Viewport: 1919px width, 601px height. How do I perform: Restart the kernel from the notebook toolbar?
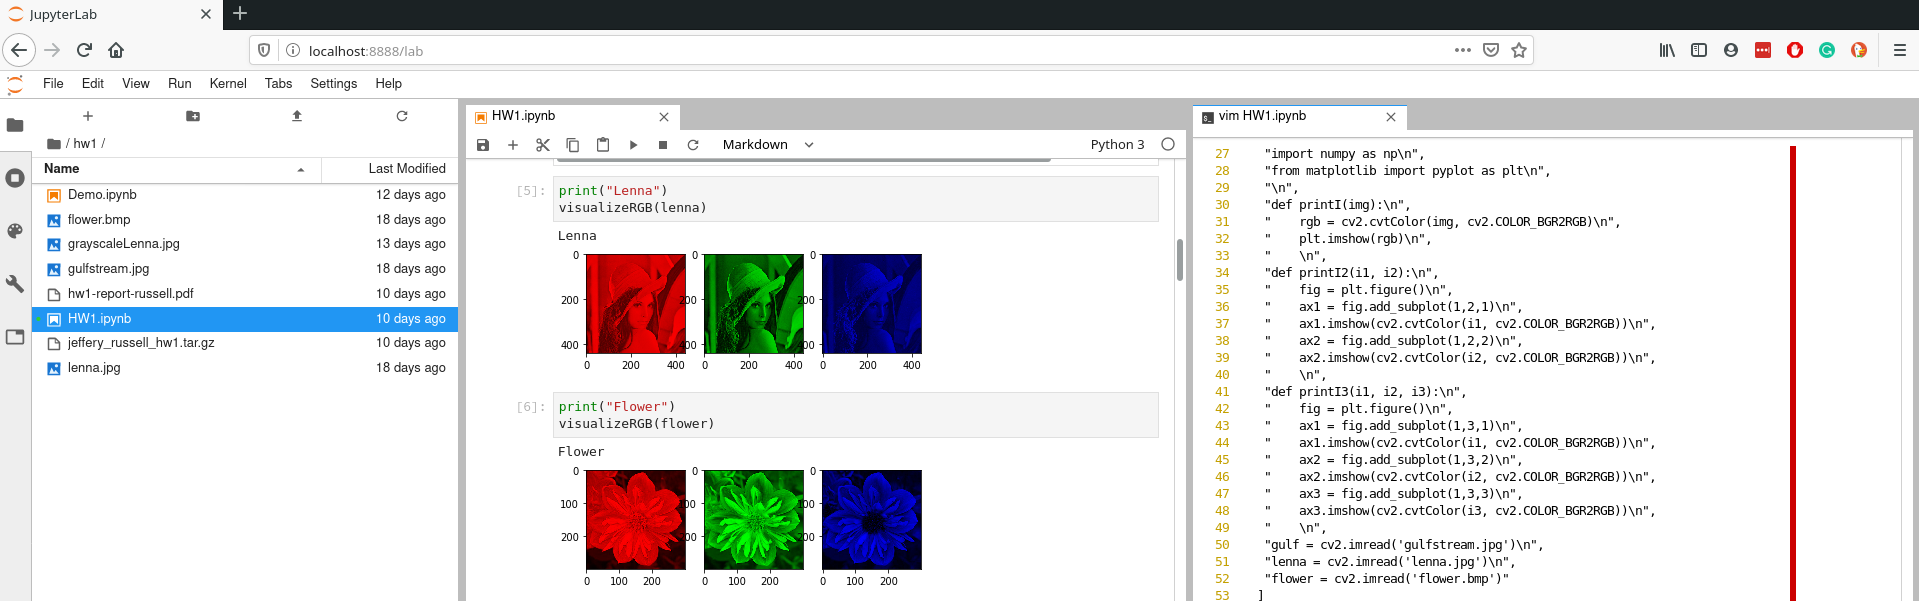click(693, 145)
